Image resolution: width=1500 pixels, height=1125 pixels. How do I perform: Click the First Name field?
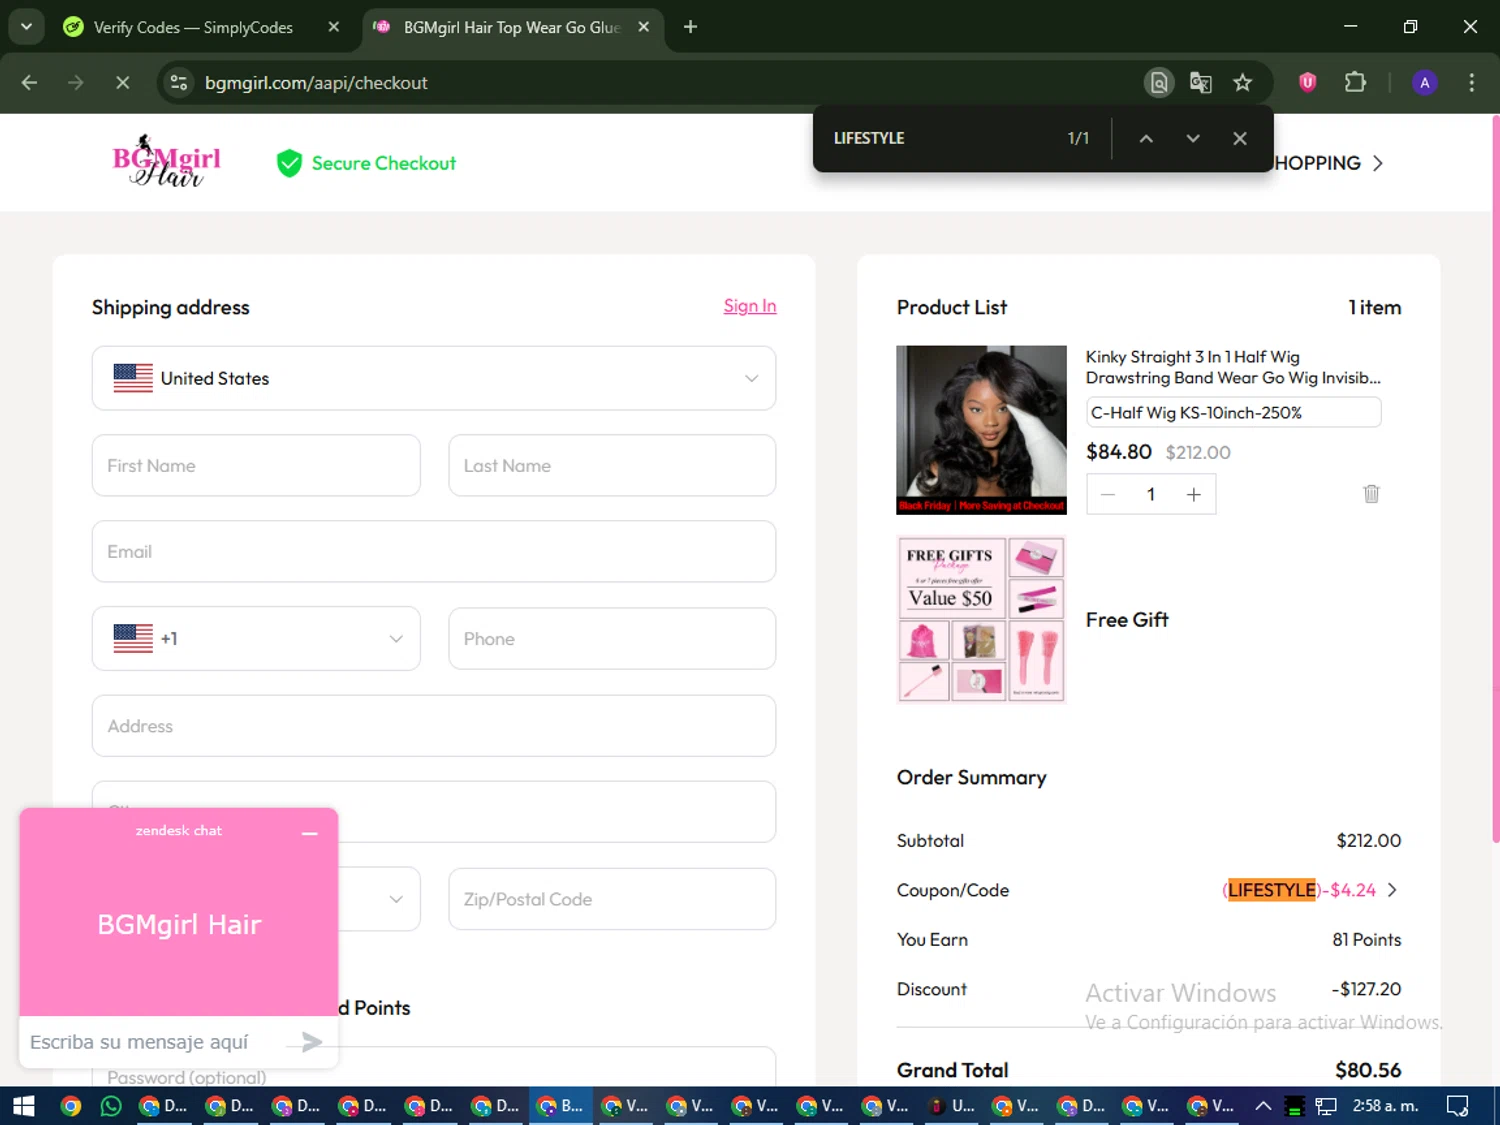click(256, 465)
